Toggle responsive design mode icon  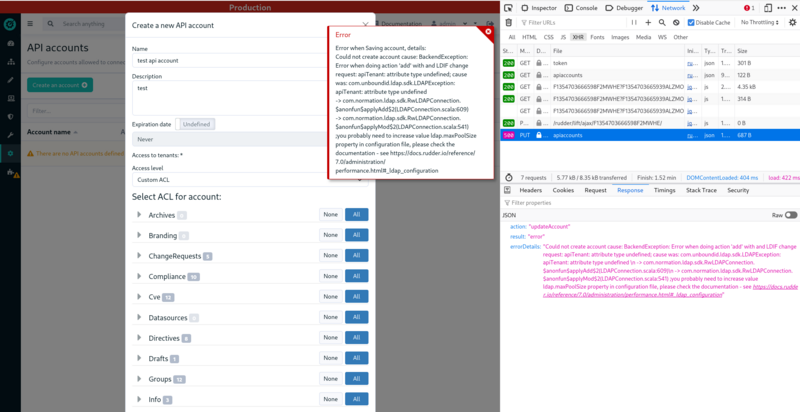pos(768,8)
